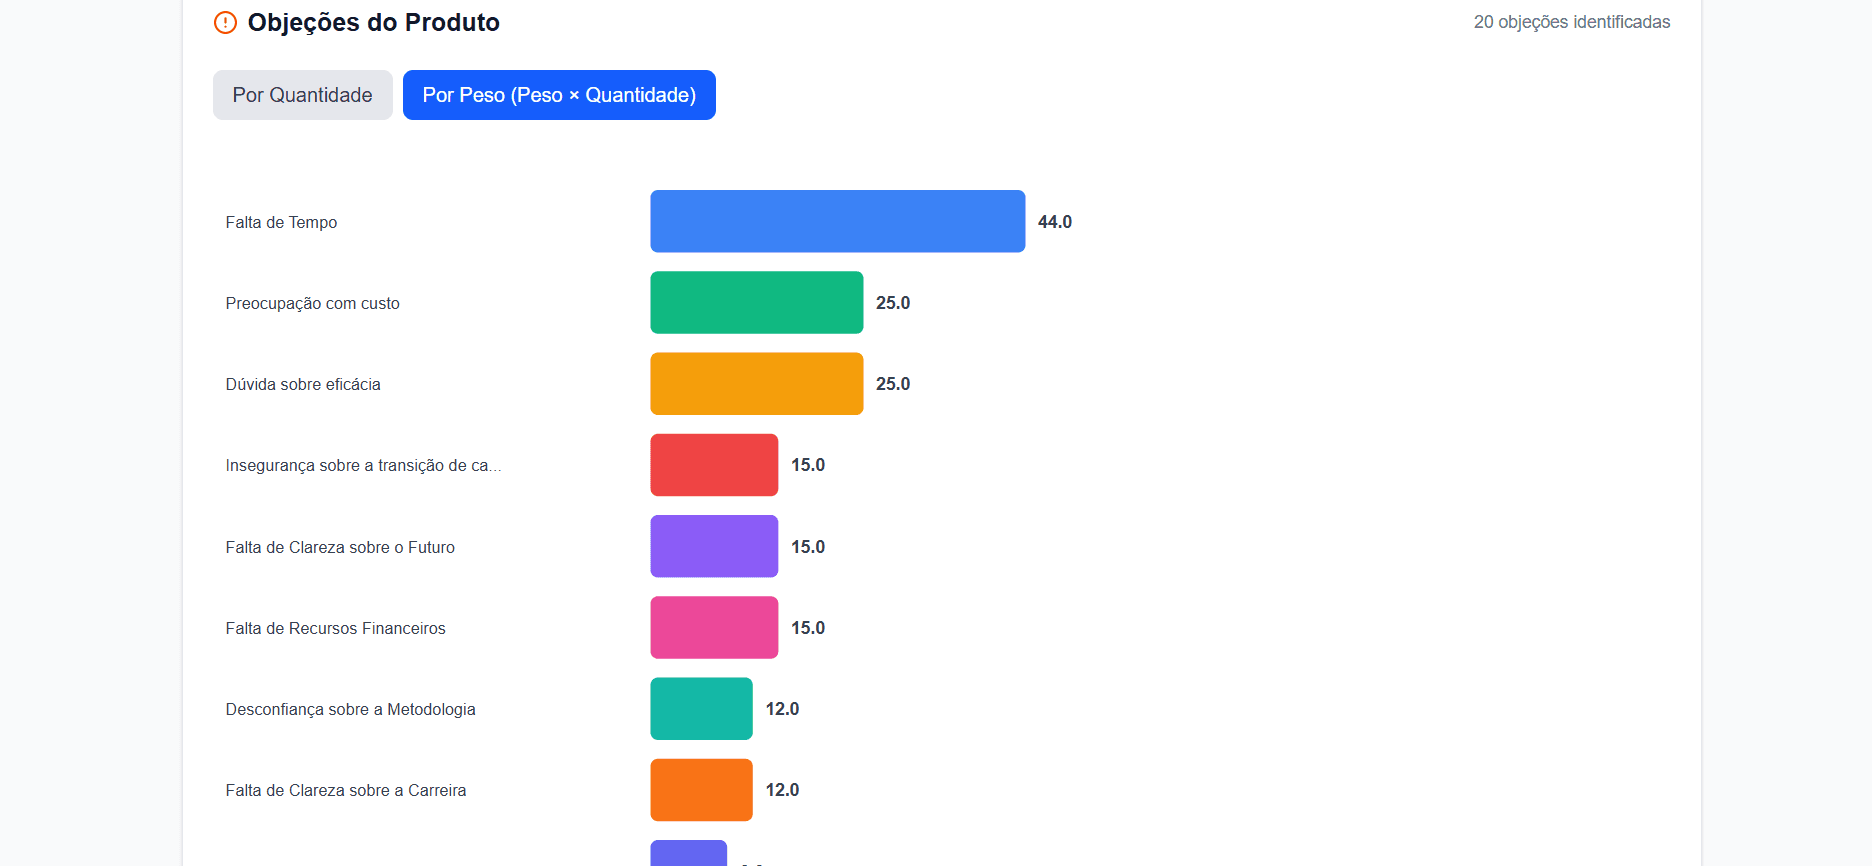Viewport: 1872px width, 866px height.
Task: Click the Desconfiança sobre a Metodologia label
Action: [x=350, y=709]
